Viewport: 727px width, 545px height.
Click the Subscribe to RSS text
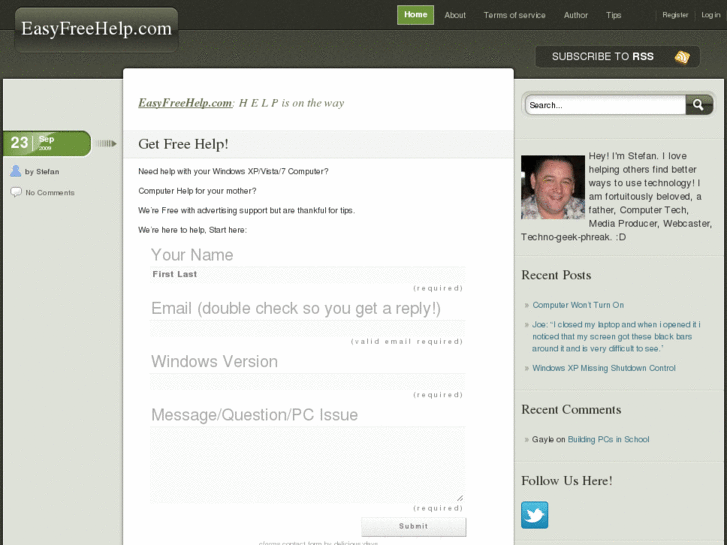pyautogui.click(x=602, y=57)
